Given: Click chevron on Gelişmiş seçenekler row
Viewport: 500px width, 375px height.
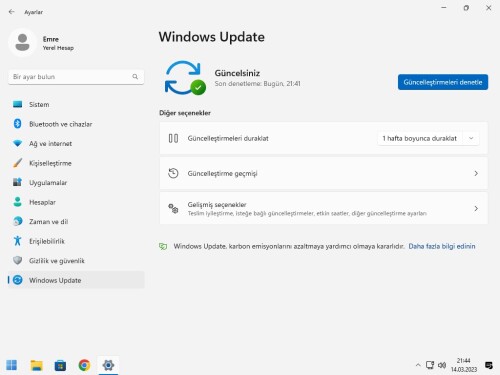Looking at the screenshot, I should tap(476, 209).
